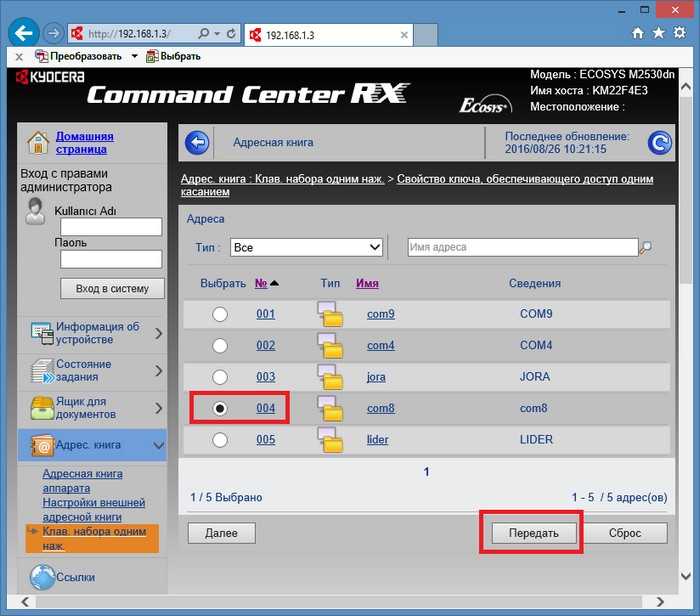700x616 pixels.
Task: Click the address bar search magnifier icon
Action: (x=203, y=33)
